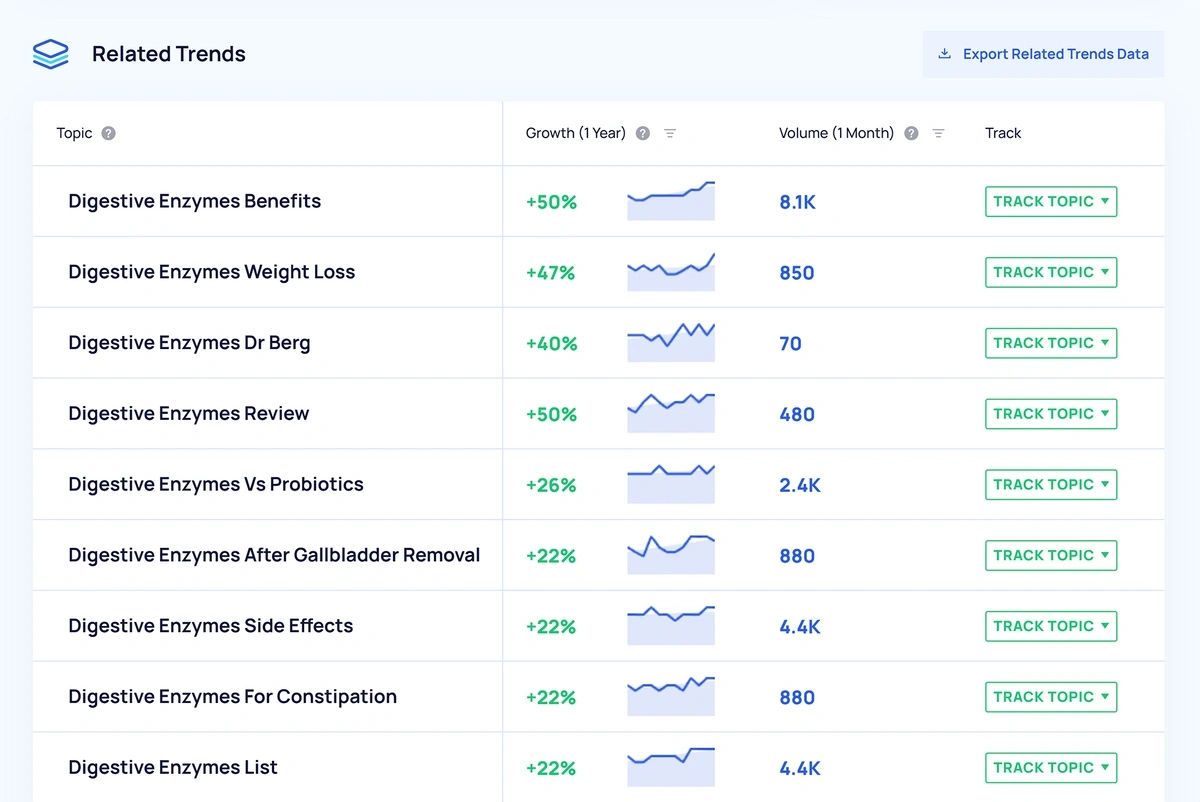The height and width of the screenshot is (802, 1200).
Task: Click the Track column header
Action: click(1003, 133)
